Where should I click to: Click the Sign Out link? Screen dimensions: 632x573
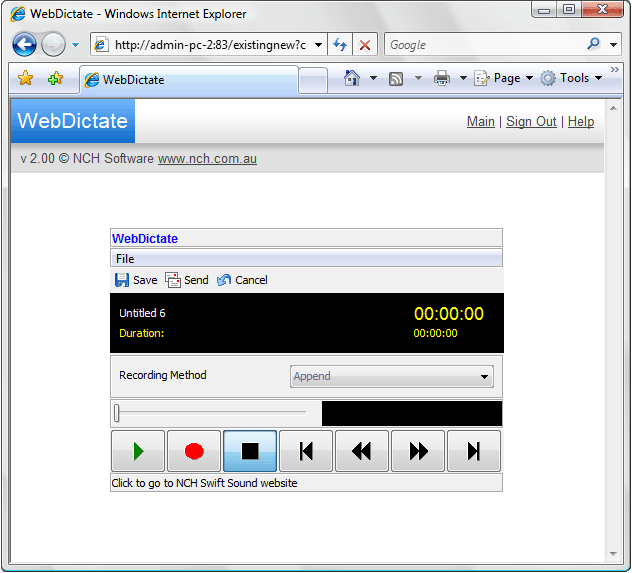tap(531, 121)
